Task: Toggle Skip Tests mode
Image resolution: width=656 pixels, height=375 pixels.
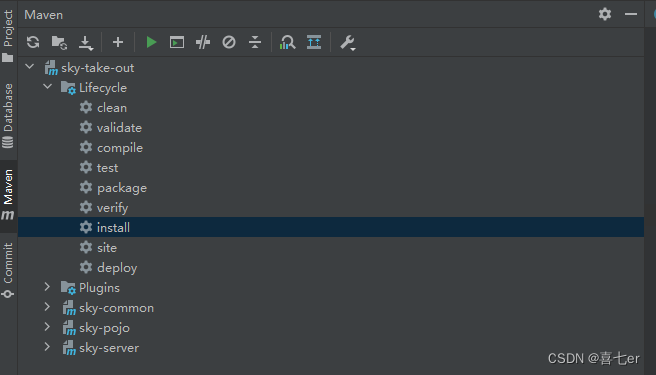Action: pyautogui.click(x=229, y=42)
